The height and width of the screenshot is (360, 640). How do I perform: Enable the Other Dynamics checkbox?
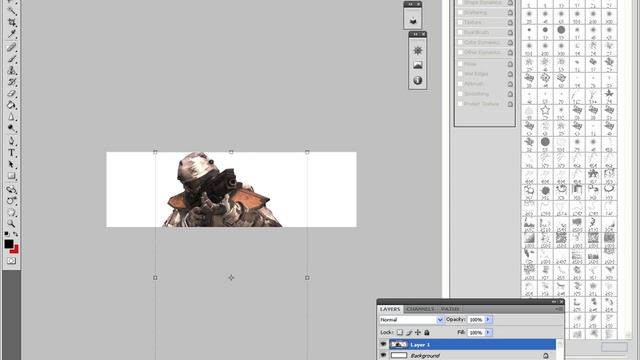460,52
